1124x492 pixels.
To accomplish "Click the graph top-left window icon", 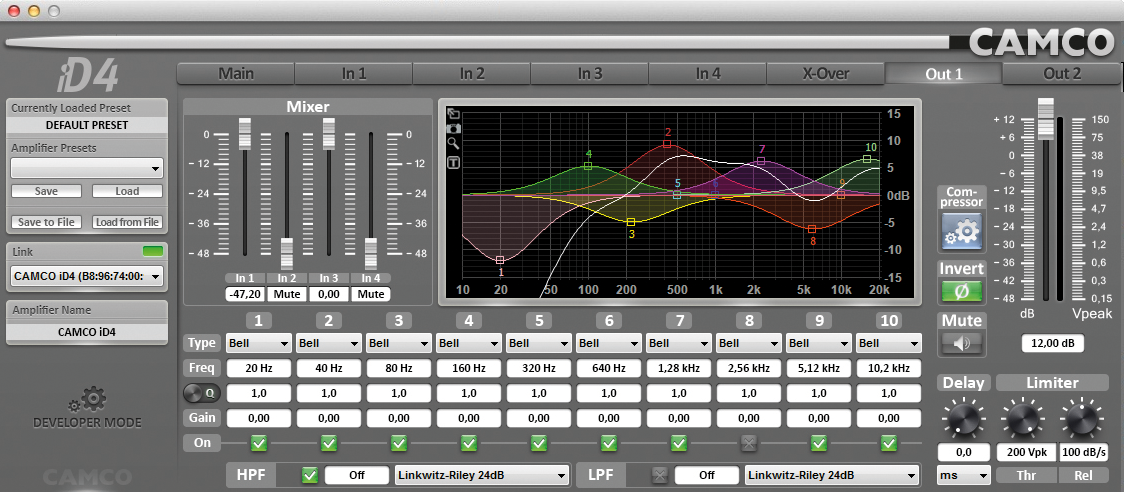I will coord(453,113).
